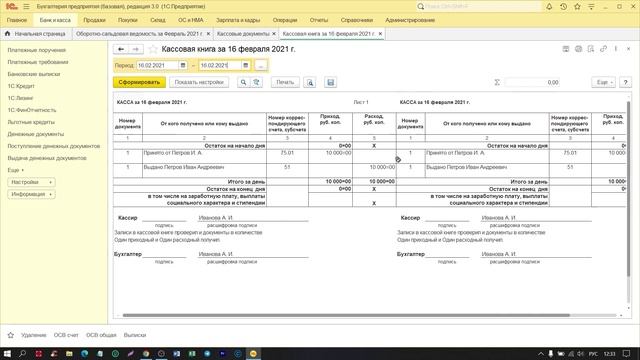The width and height of the screenshot is (640, 360).
Task: Click the printer icon in report header
Action: point(578,49)
